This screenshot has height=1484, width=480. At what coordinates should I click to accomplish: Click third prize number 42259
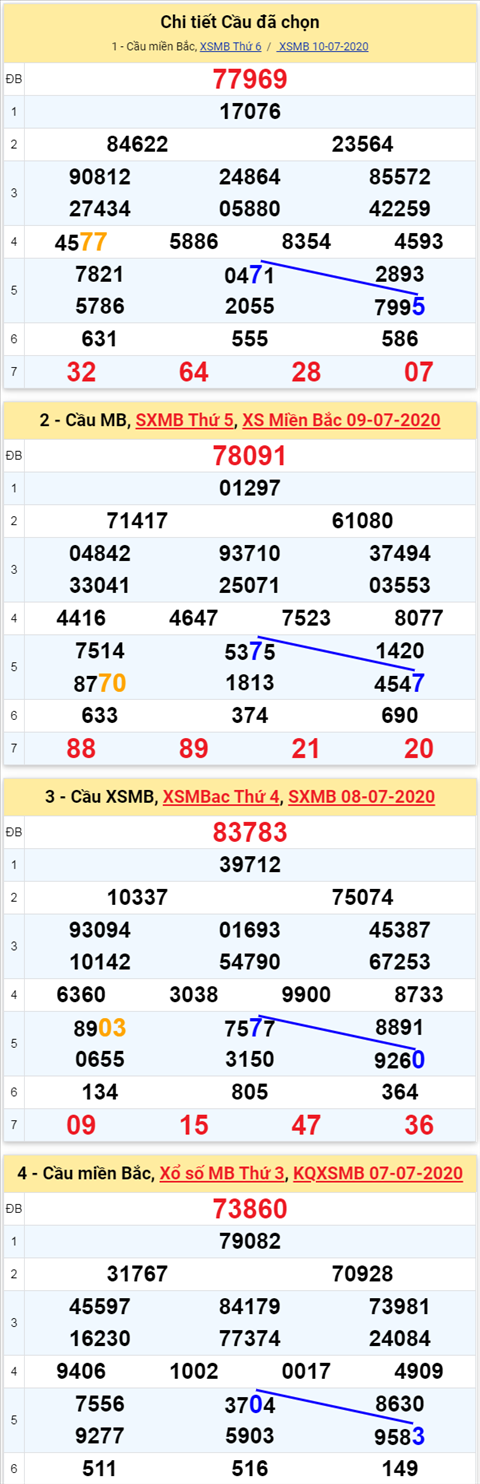[x=399, y=209]
